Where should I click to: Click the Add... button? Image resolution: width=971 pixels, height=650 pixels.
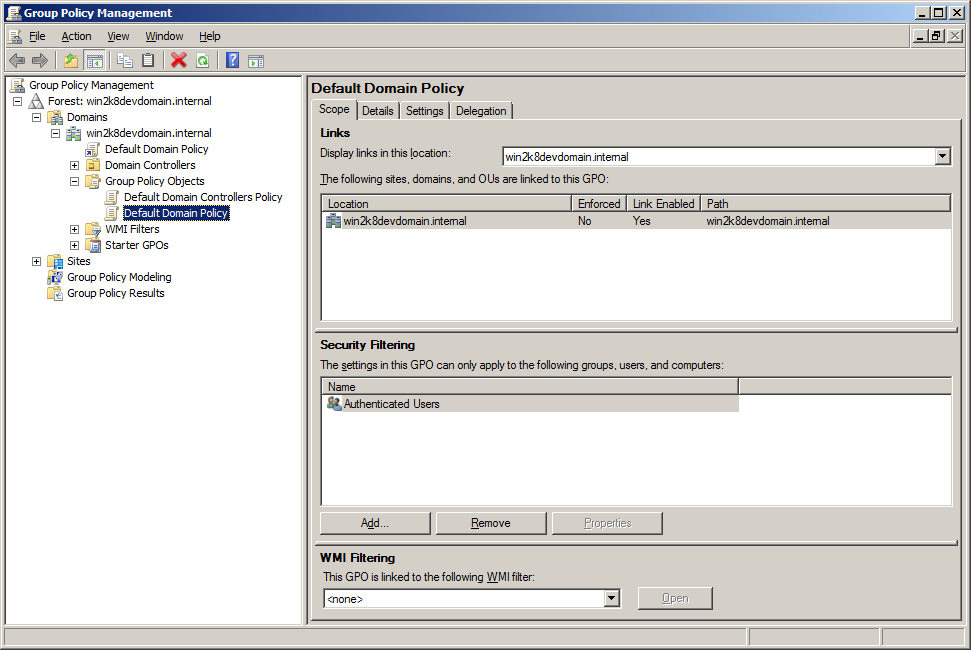click(375, 523)
